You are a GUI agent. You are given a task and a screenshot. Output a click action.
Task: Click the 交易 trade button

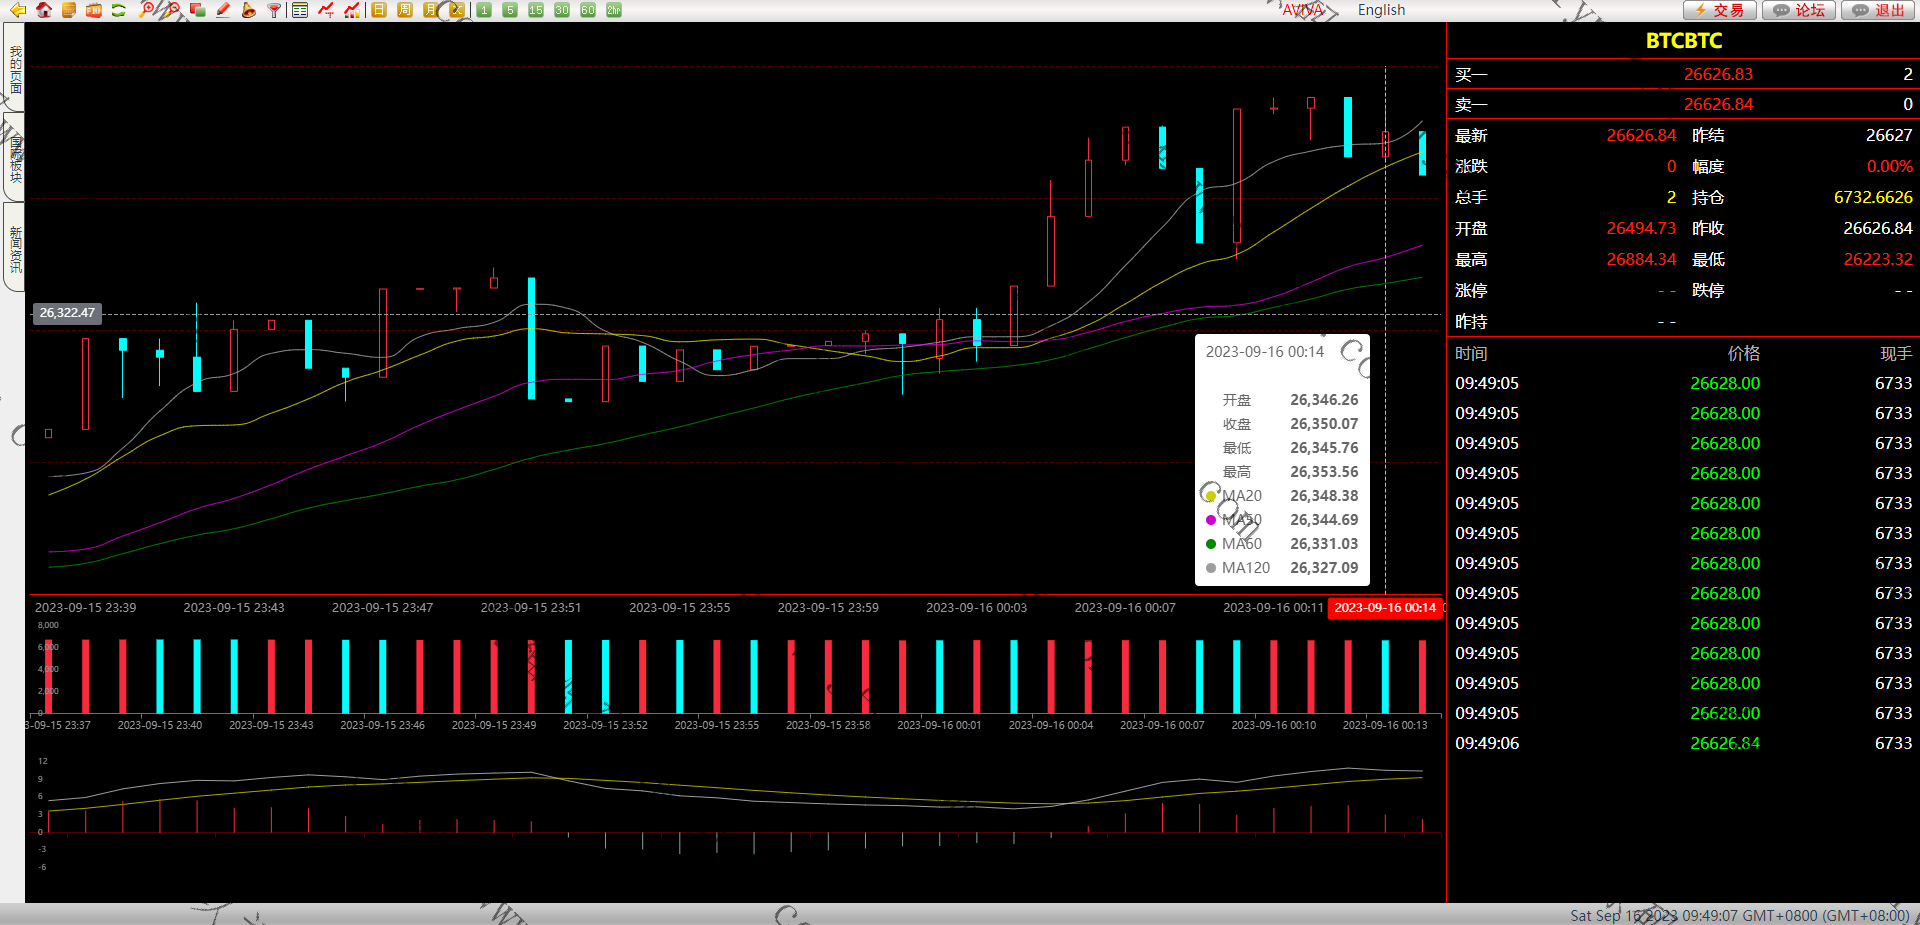point(1720,10)
